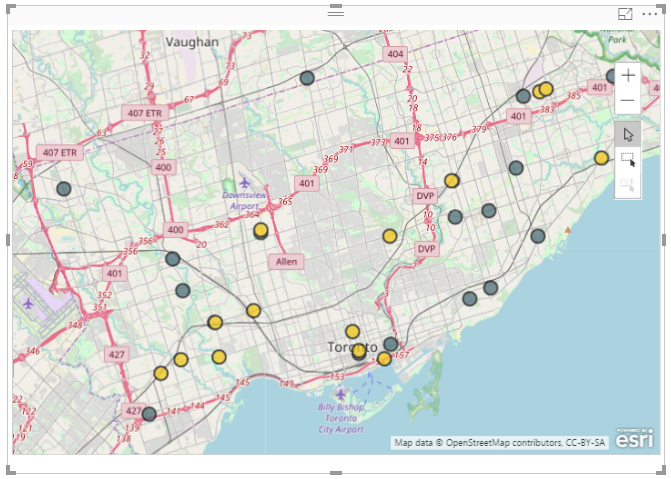Click the 404 highway shield
This screenshot has width=671, height=479.
click(395, 54)
